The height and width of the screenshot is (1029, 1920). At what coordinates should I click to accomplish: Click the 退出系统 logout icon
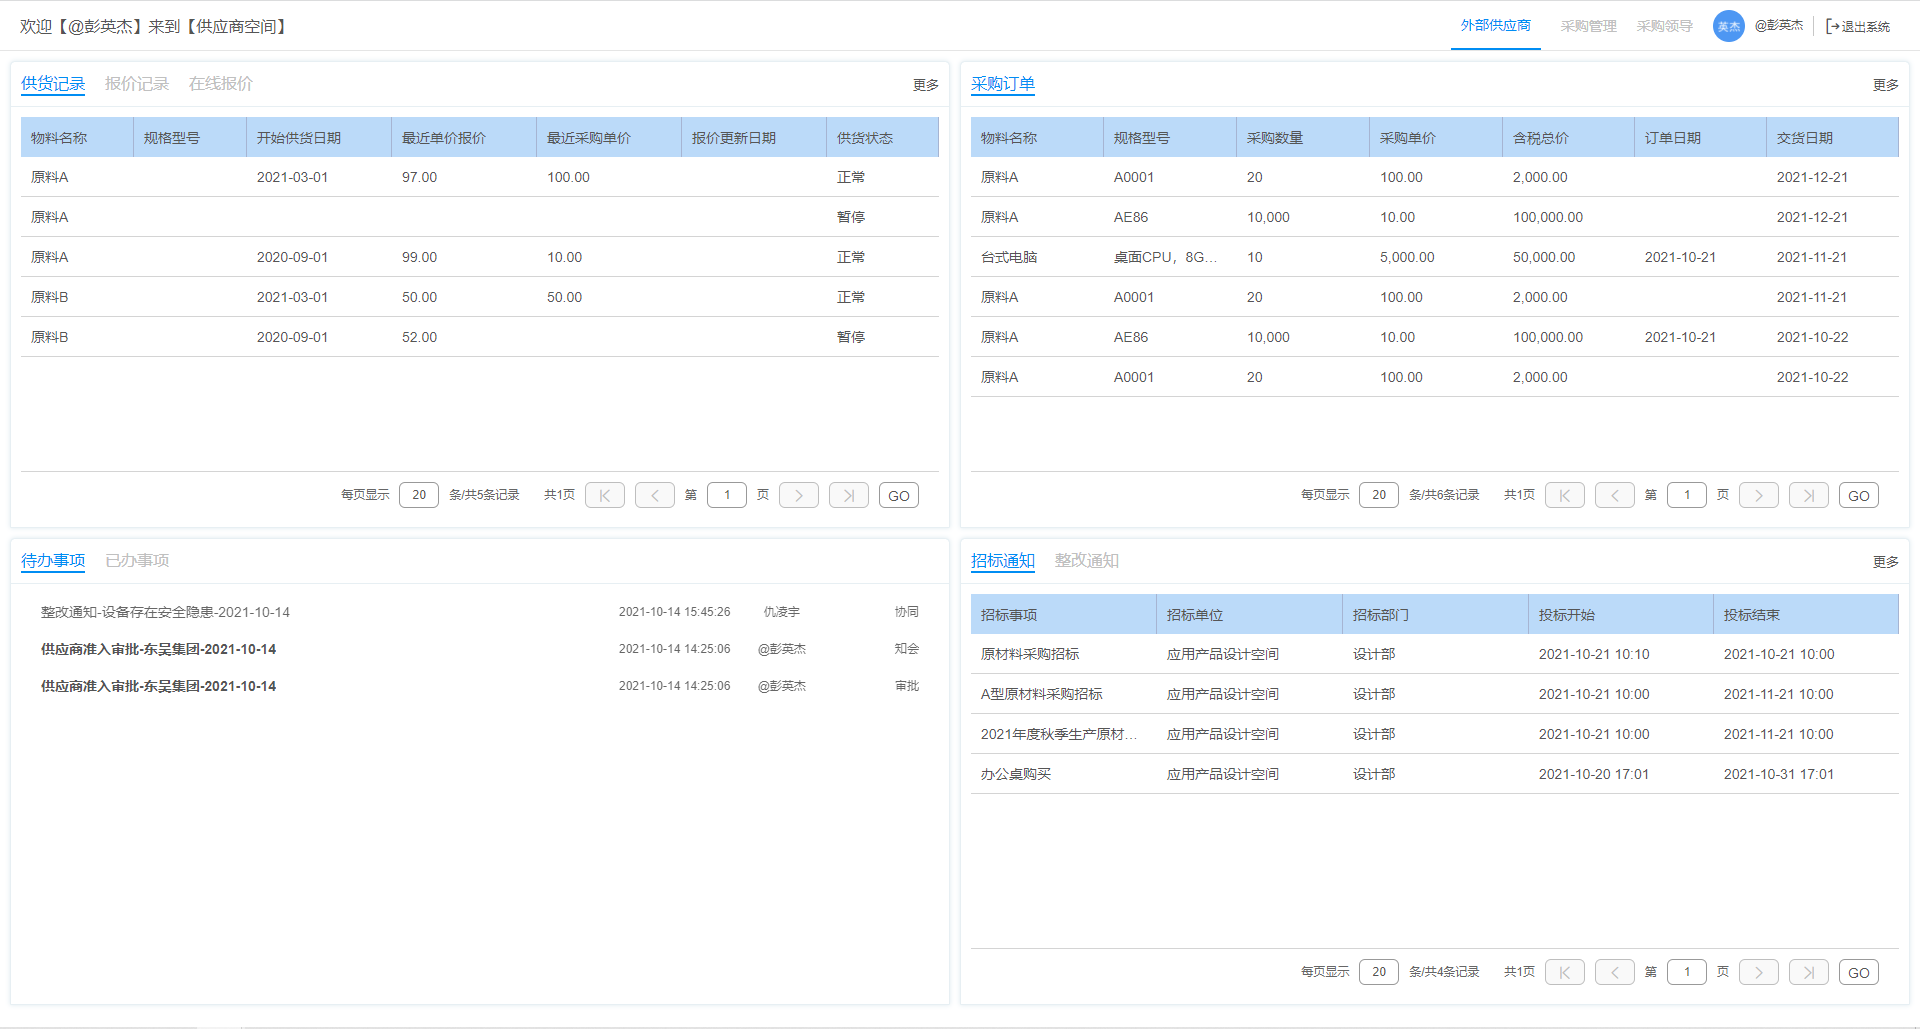coord(1833,26)
